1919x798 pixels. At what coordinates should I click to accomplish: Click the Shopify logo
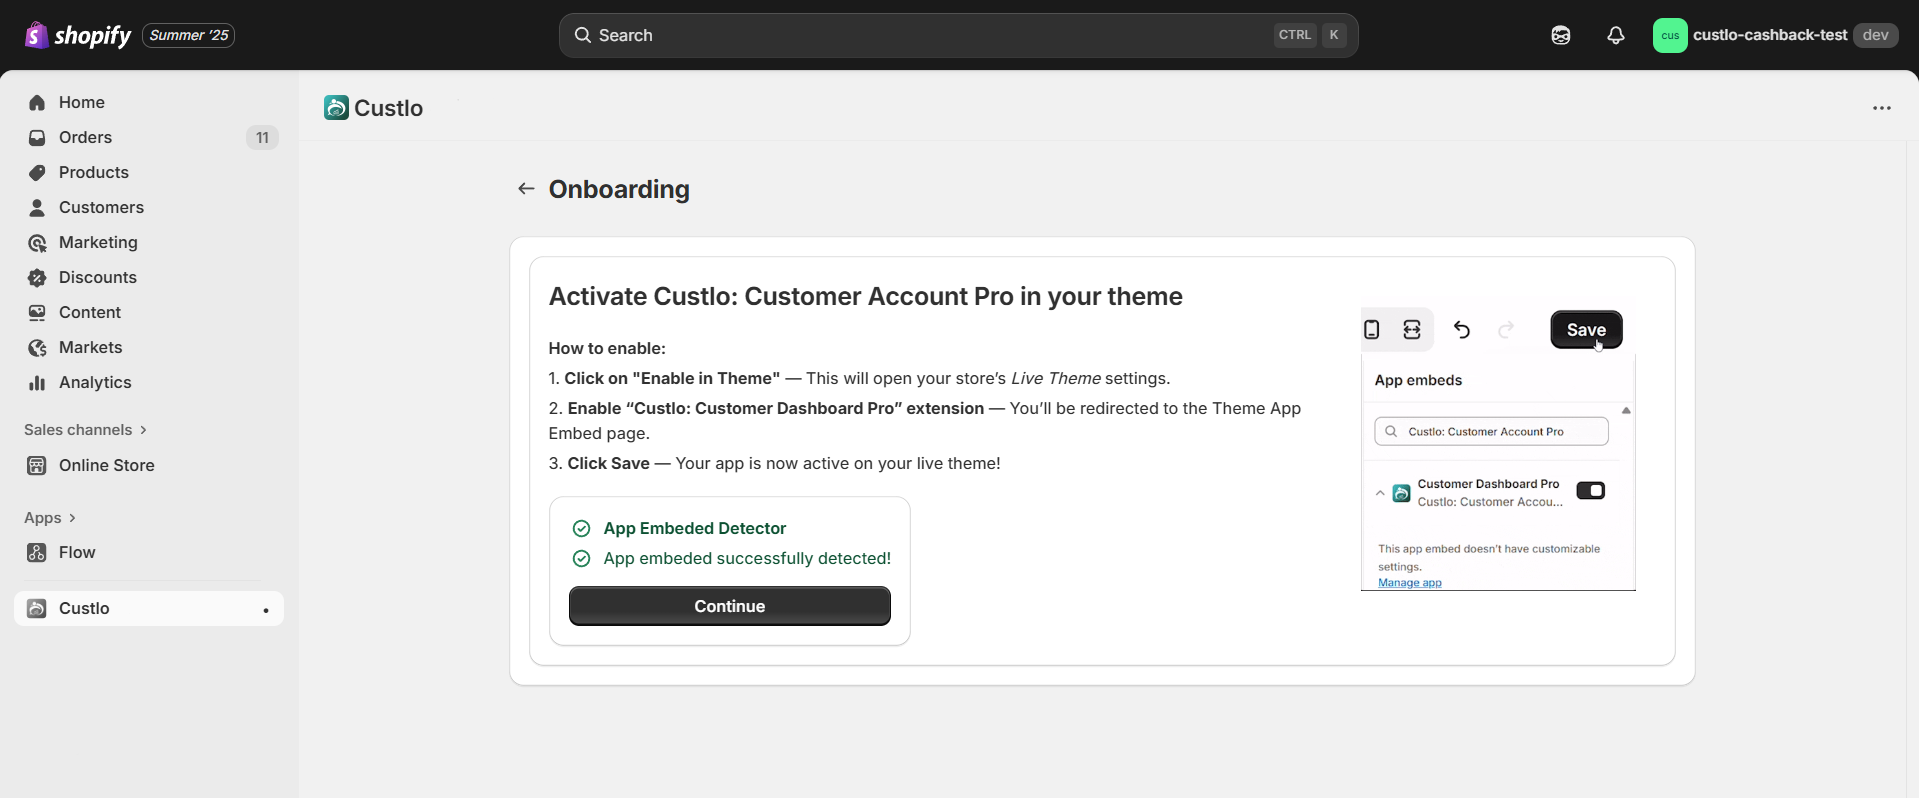point(77,35)
